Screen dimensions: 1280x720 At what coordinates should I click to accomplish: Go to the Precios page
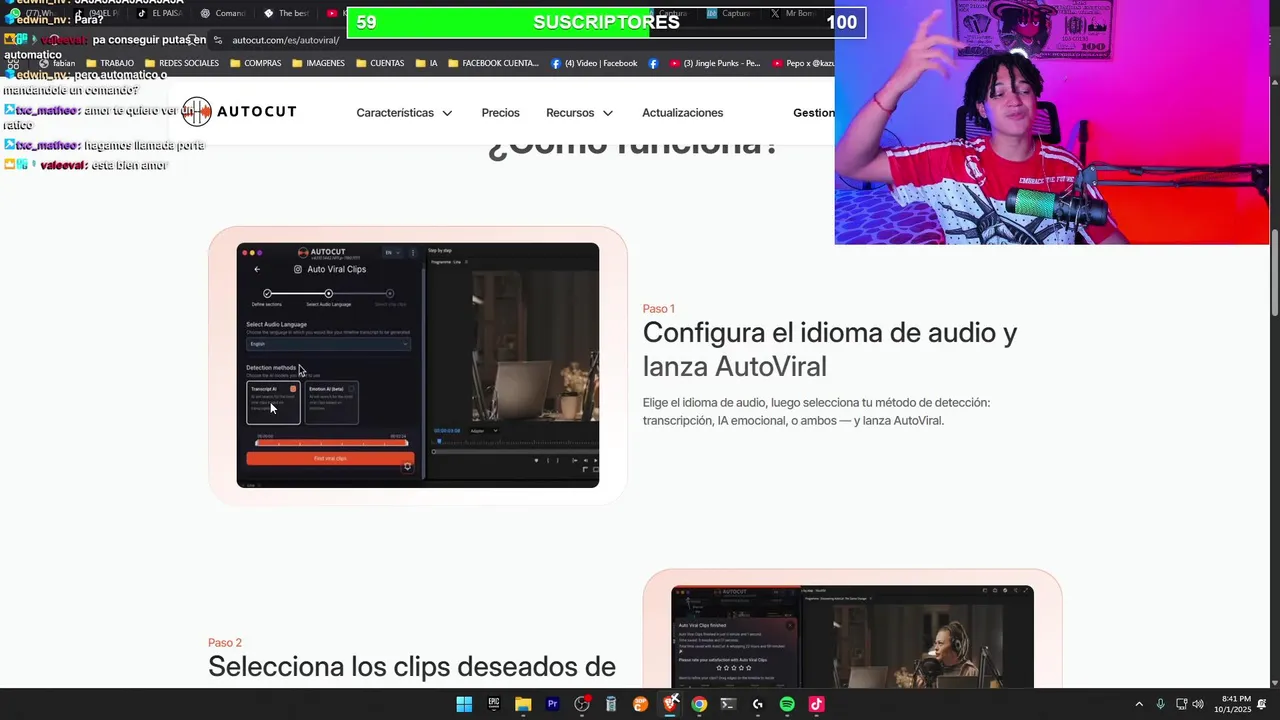pyautogui.click(x=500, y=113)
